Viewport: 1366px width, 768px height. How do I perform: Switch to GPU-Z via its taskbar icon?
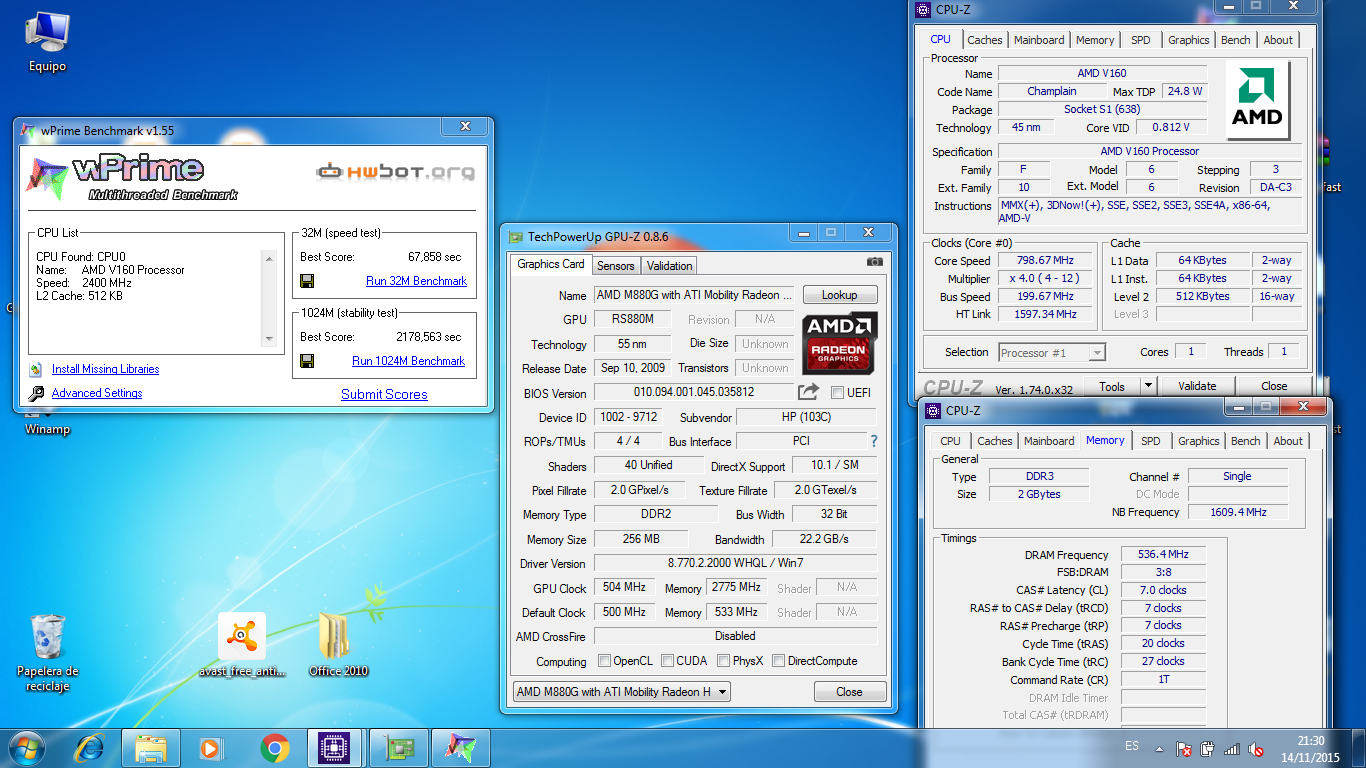point(399,748)
